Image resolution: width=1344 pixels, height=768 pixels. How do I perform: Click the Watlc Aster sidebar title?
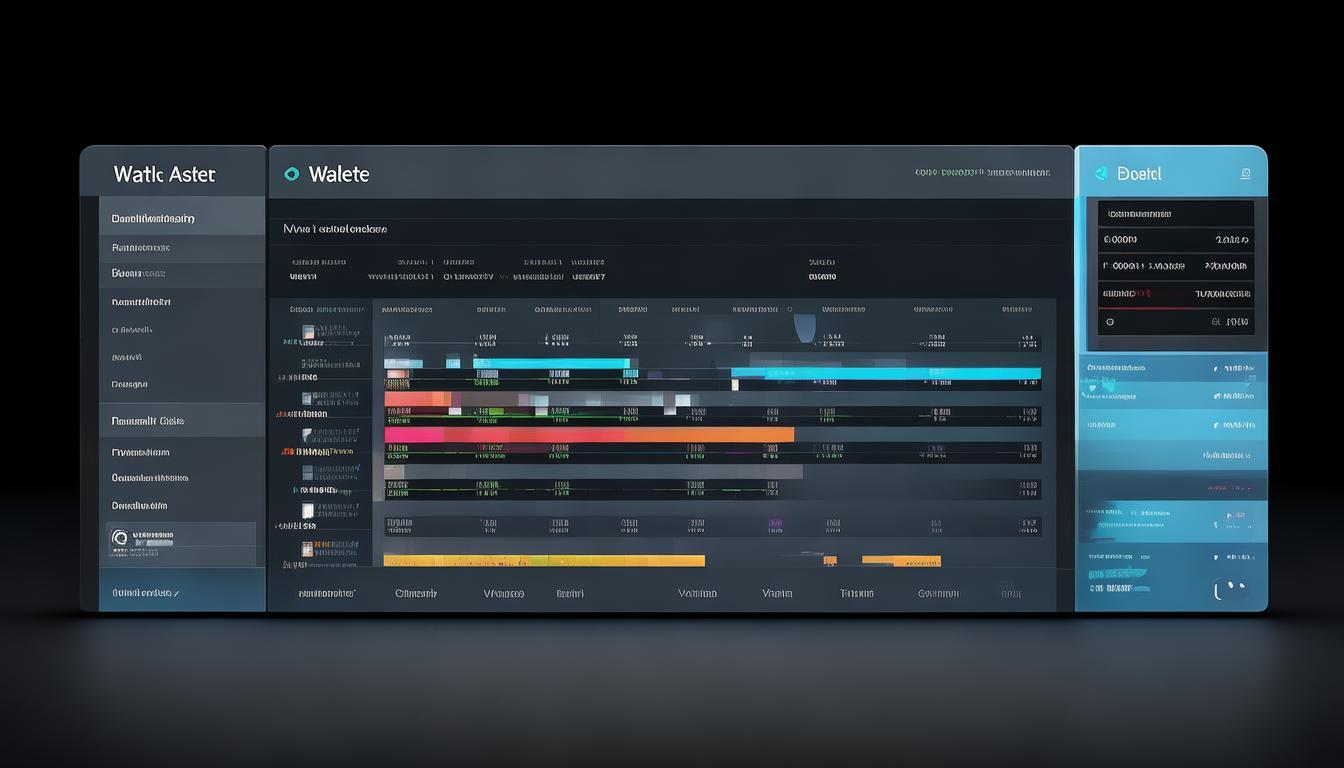pos(164,174)
